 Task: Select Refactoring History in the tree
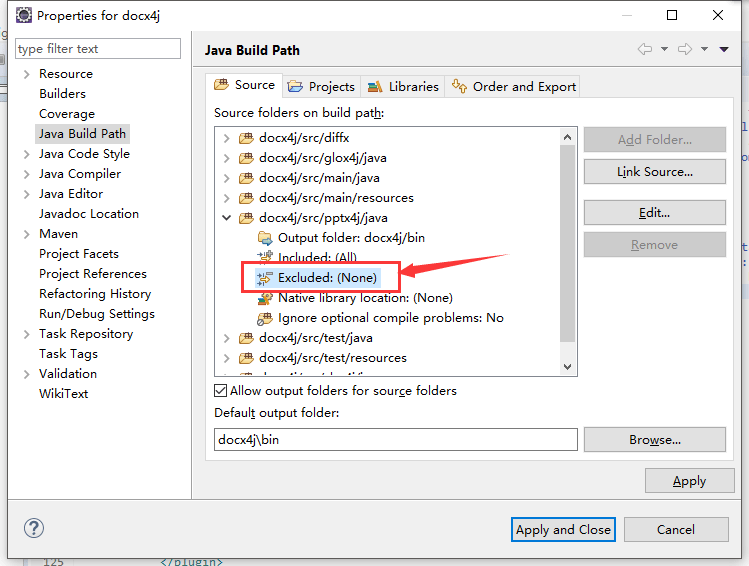[x=95, y=294]
